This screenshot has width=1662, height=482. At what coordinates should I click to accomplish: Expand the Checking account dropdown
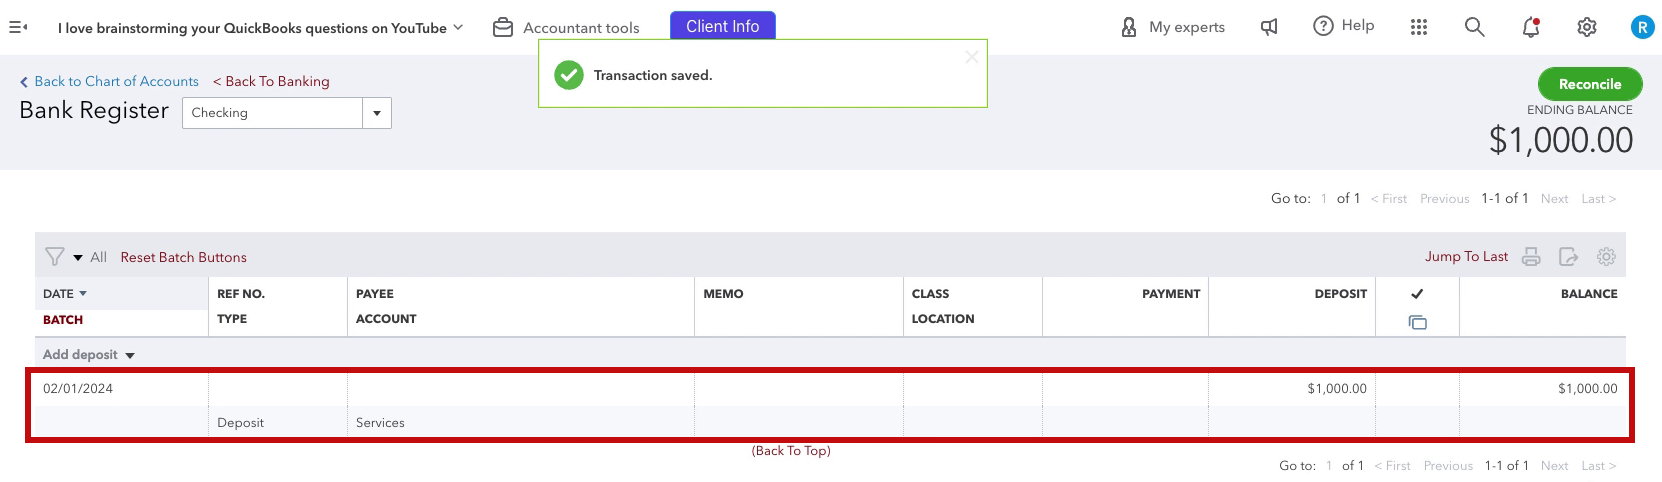[x=377, y=113]
